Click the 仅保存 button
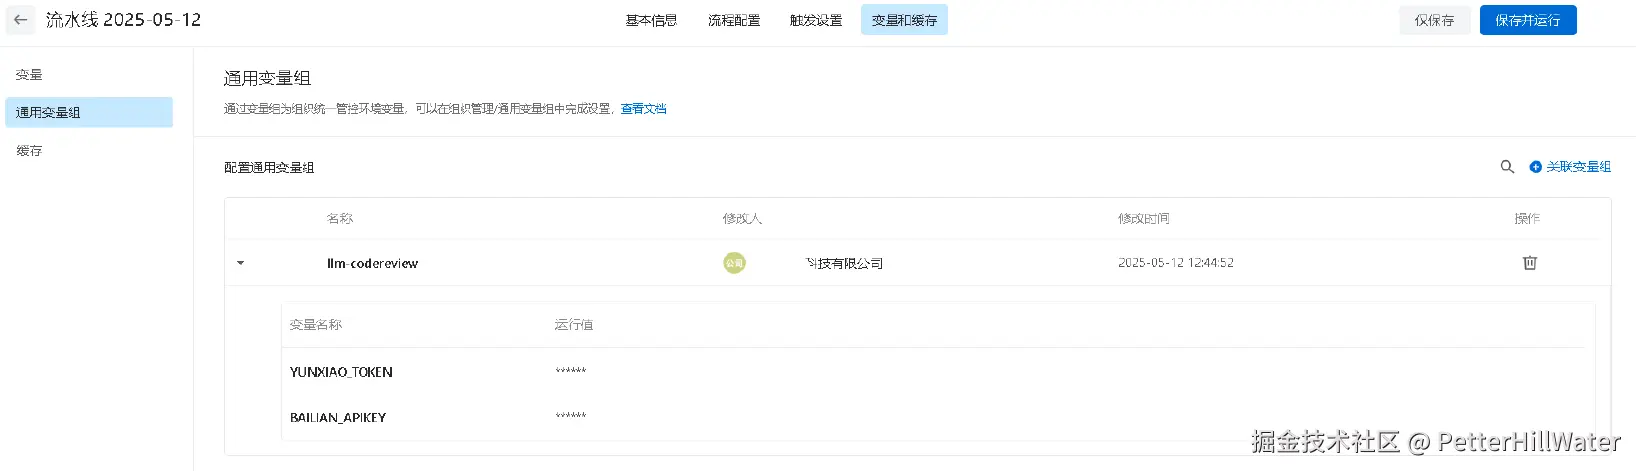Image resolution: width=1636 pixels, height=471 pixels. click(1434, 20)
